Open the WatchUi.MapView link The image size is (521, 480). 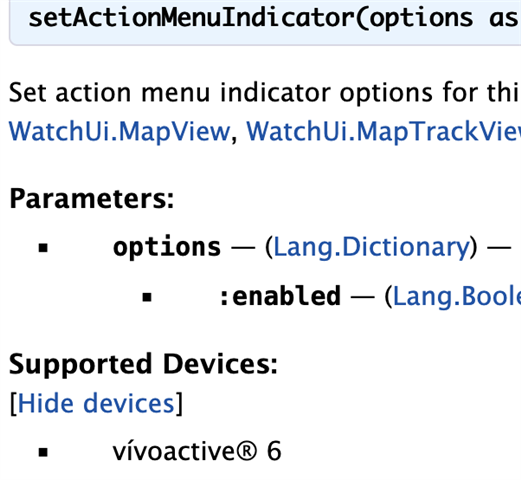(x=119, y=131)
